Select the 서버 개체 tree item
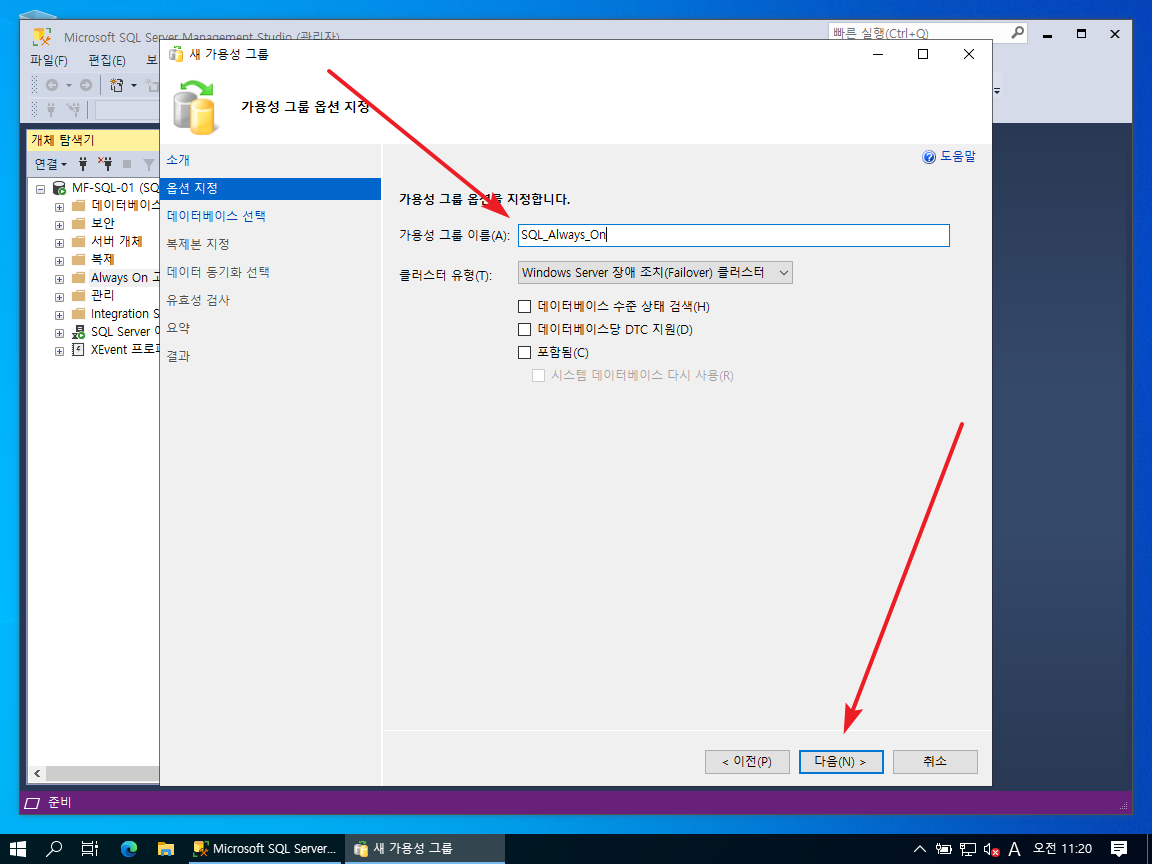This screenshot has width=1152, height=864. click(x=116, y=241)
